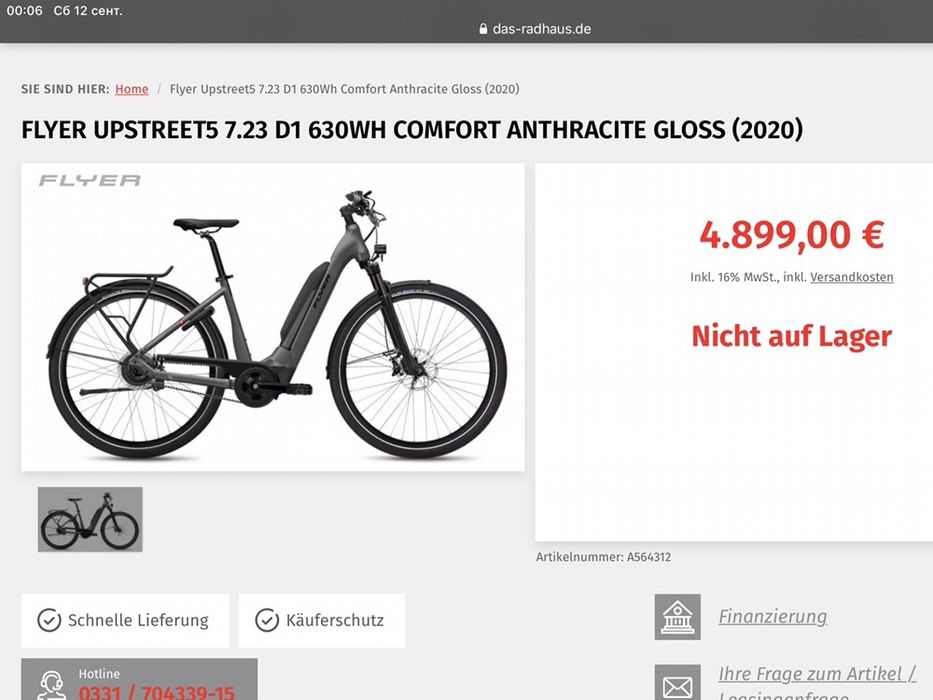
Task: Click the Versandkosten link
Action: [x=851, y=277]
